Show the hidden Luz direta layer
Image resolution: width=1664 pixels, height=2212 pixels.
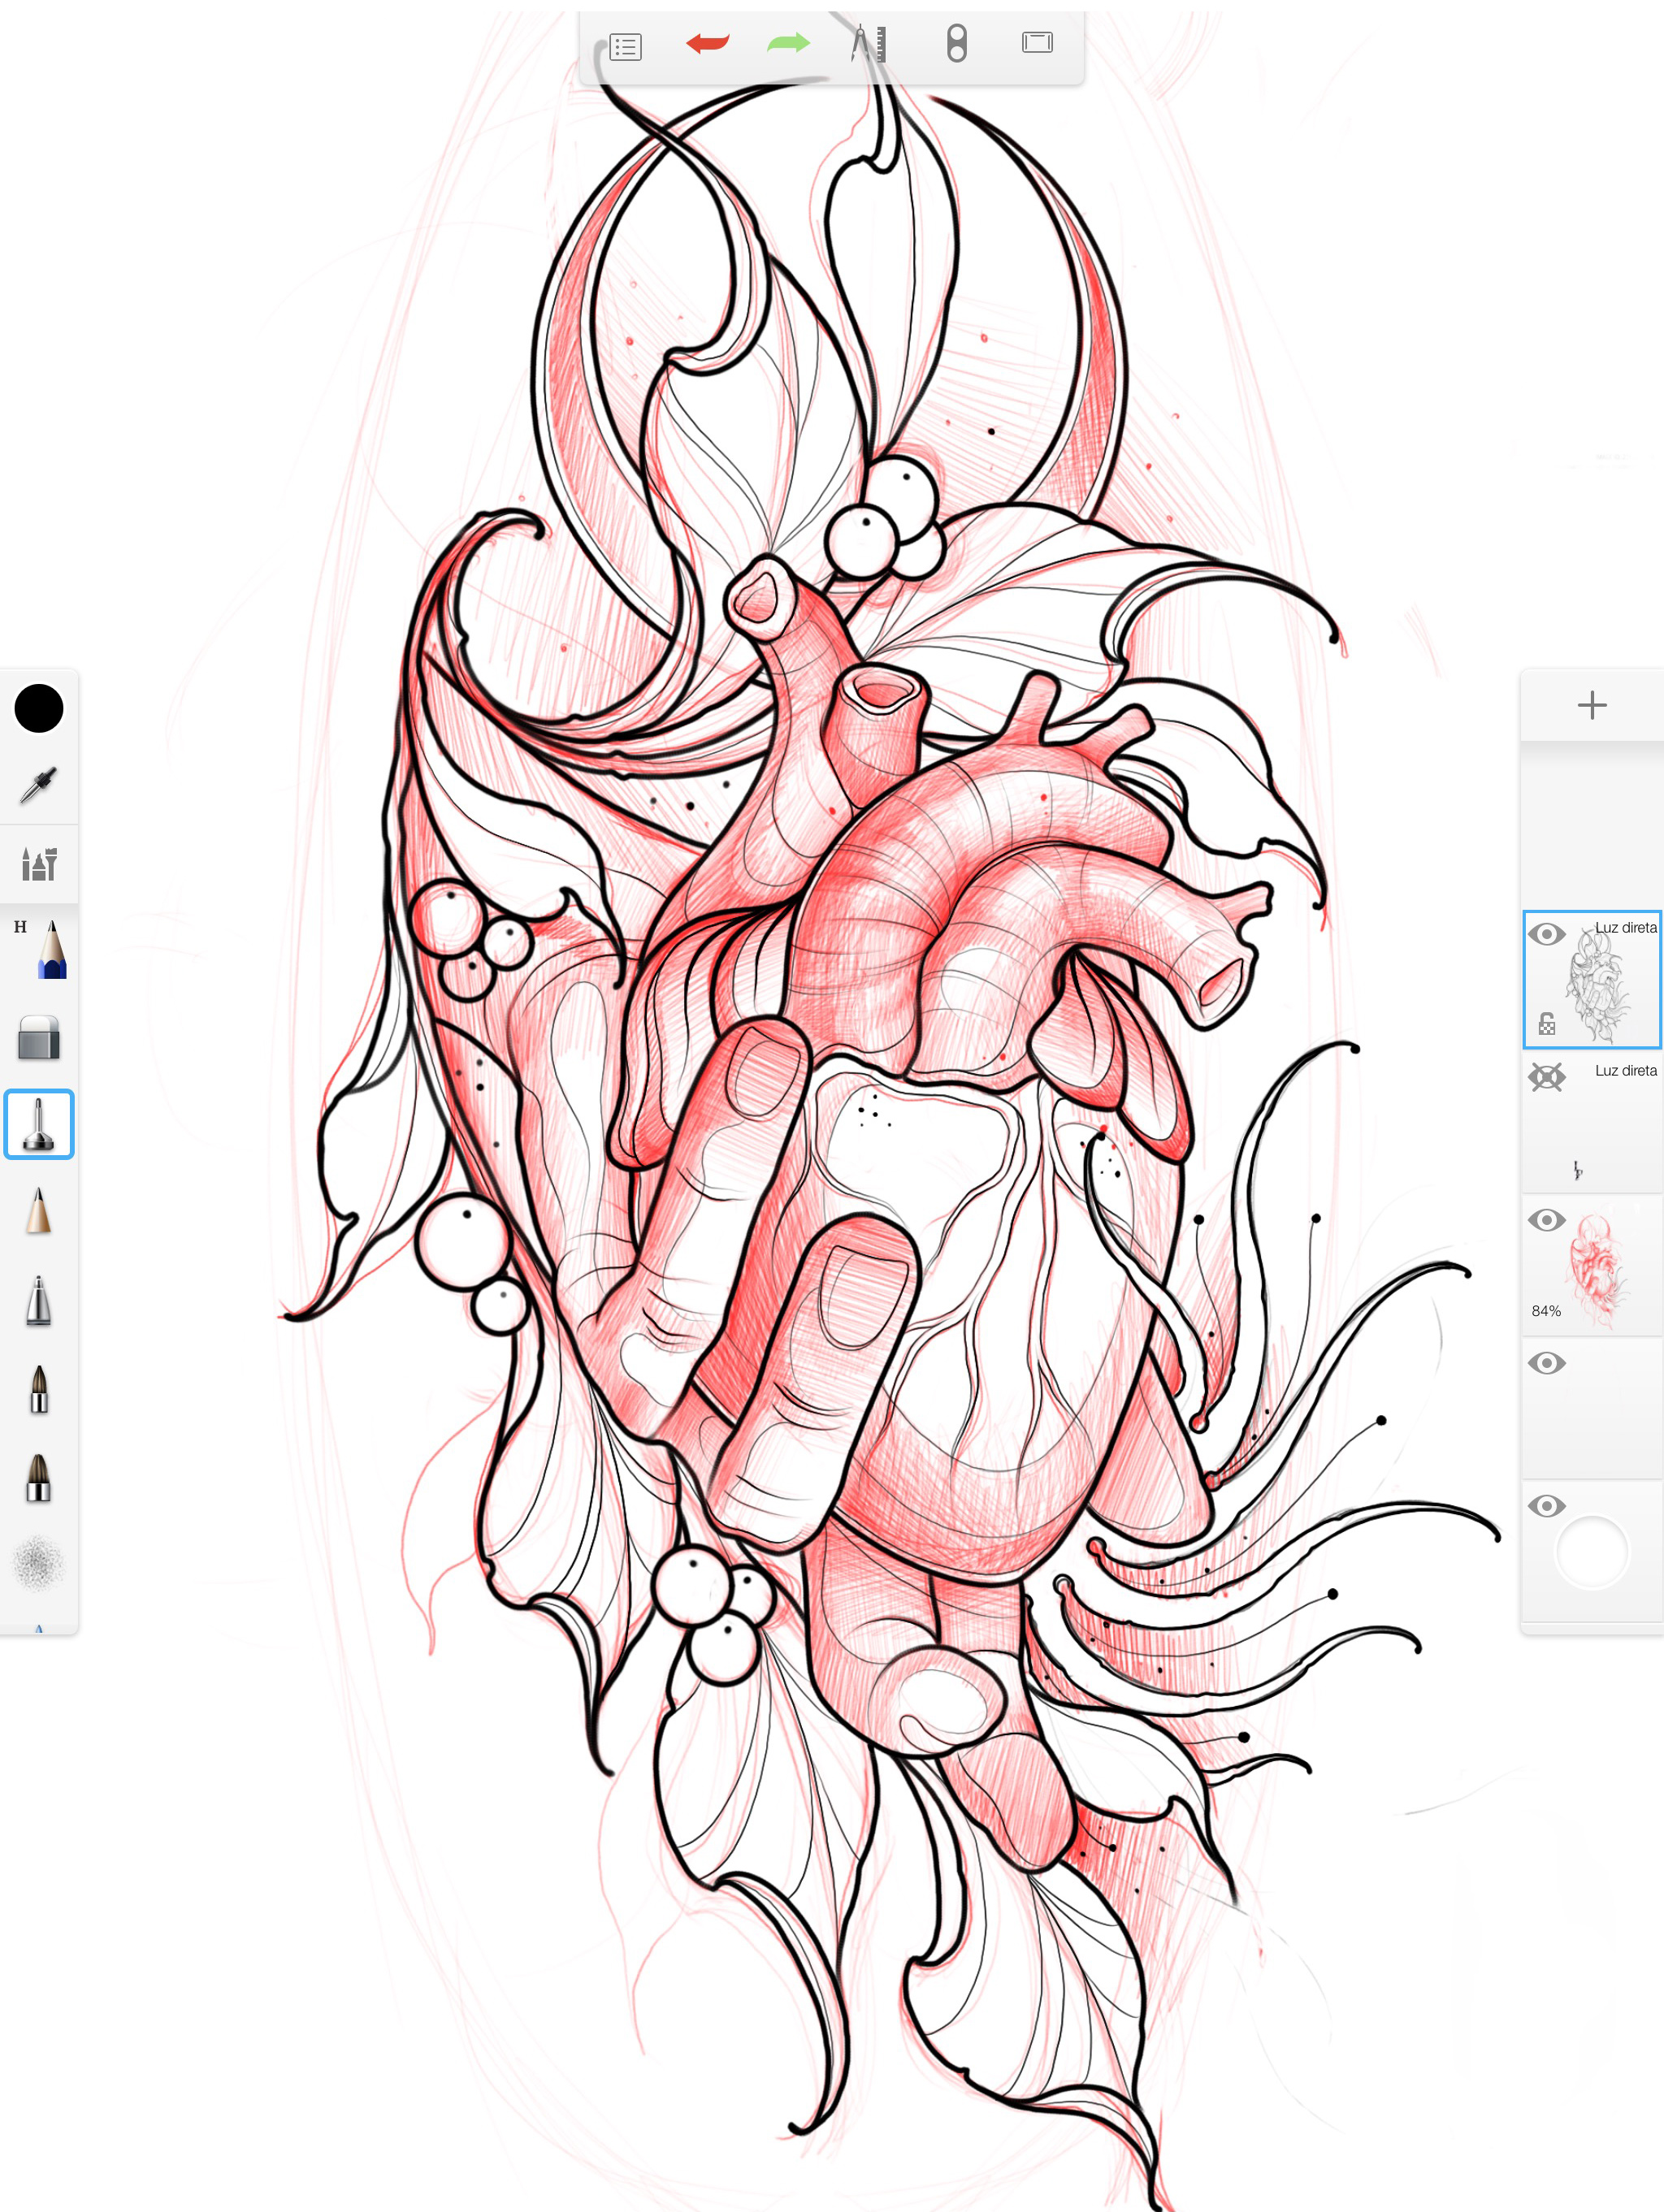pyautogui.click(x=1546, y=1077)
